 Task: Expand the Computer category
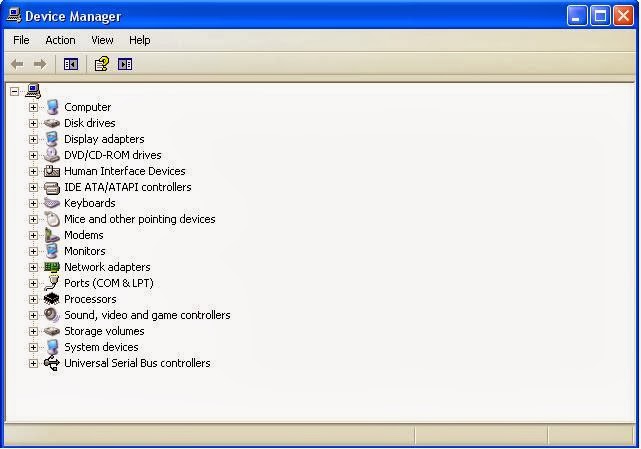[33, 107]
